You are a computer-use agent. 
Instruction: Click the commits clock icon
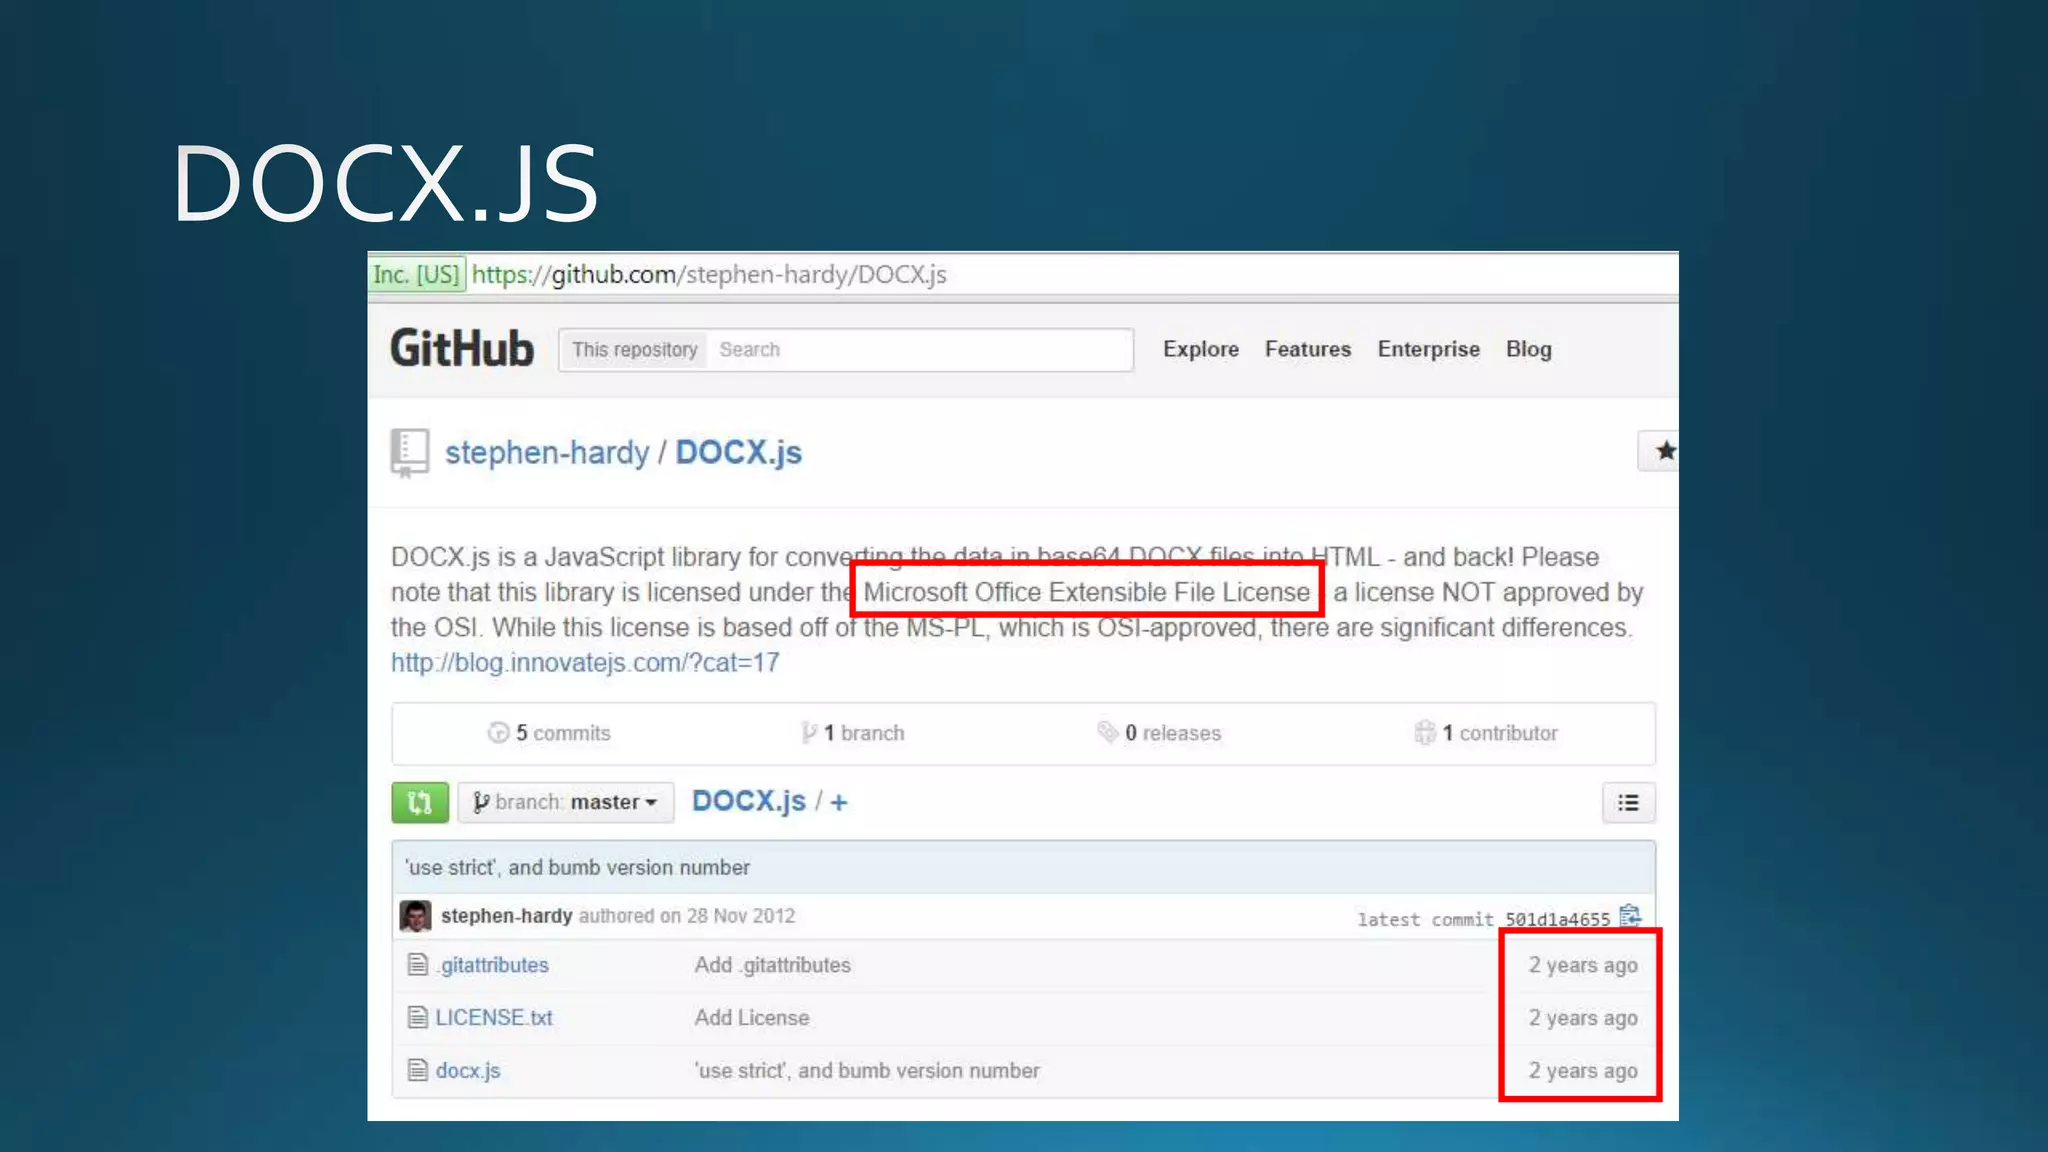498,733
